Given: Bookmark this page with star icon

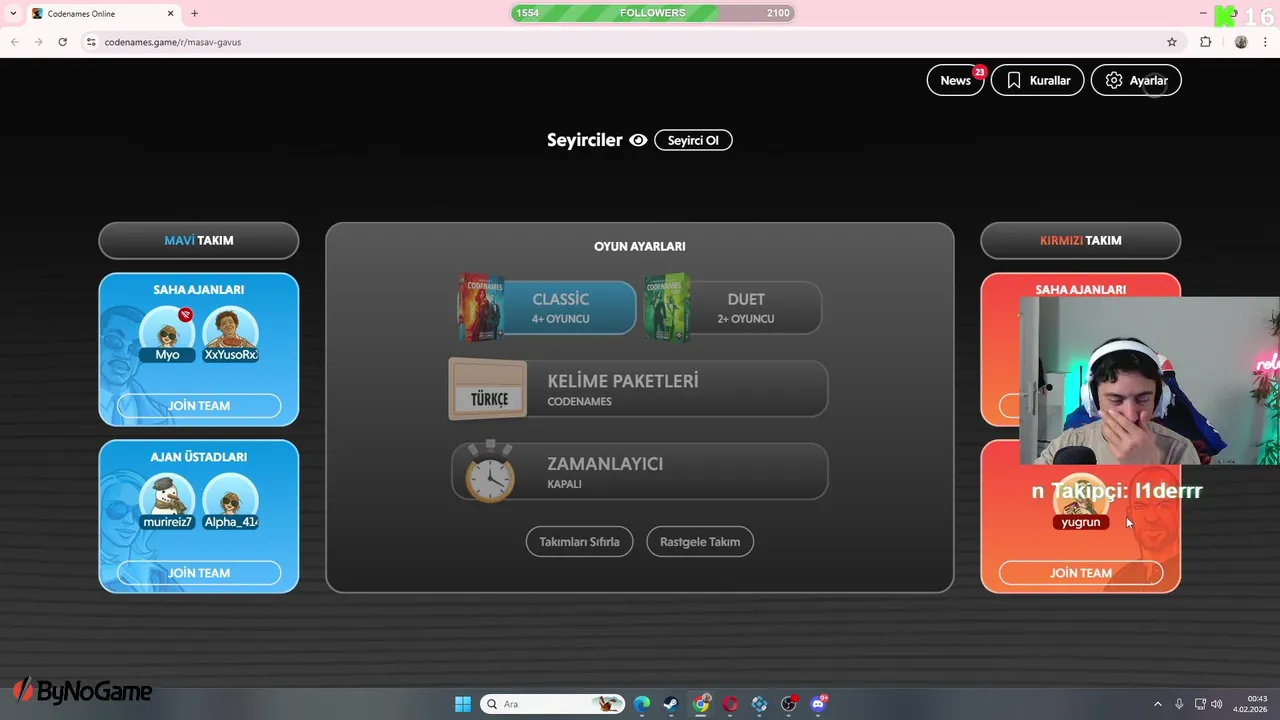Looking at the screenshot, I should click(x=1172, y=42).
